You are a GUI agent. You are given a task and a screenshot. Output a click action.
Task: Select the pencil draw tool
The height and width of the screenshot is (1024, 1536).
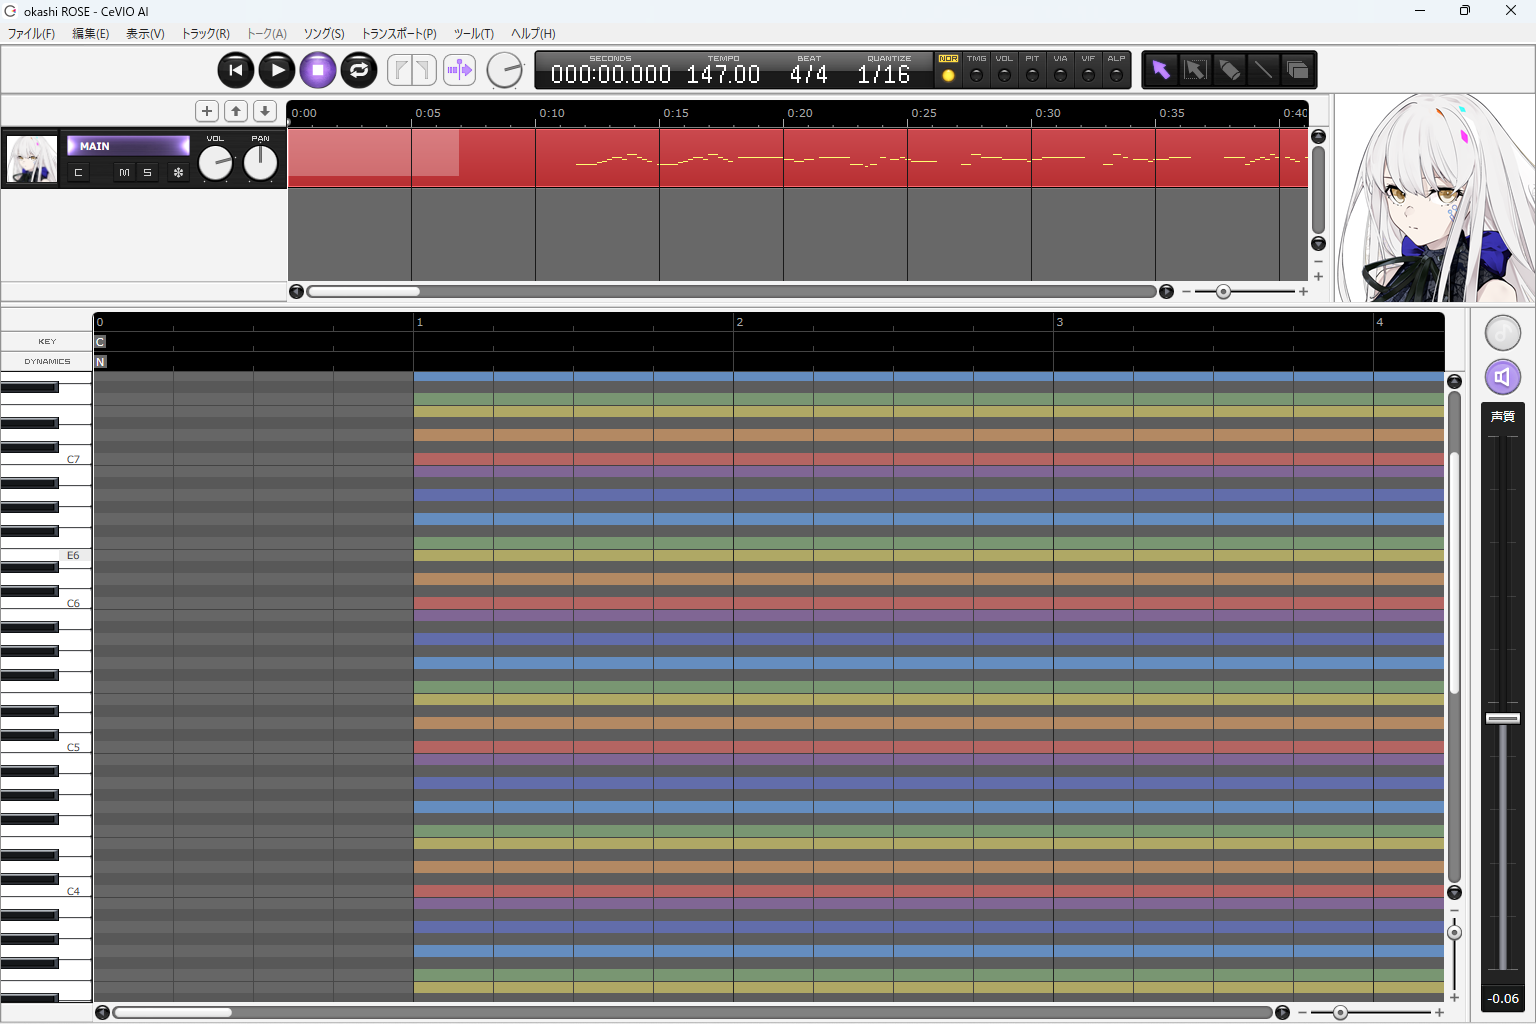point(1229,70)
